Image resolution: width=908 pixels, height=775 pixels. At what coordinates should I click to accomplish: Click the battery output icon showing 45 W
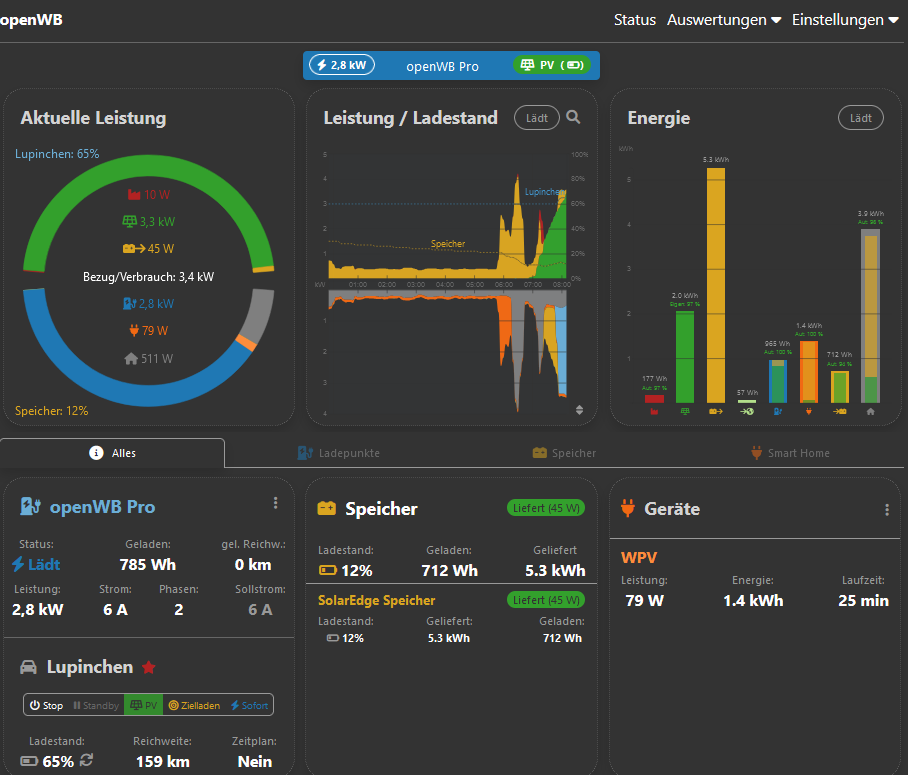coord(134,248)
